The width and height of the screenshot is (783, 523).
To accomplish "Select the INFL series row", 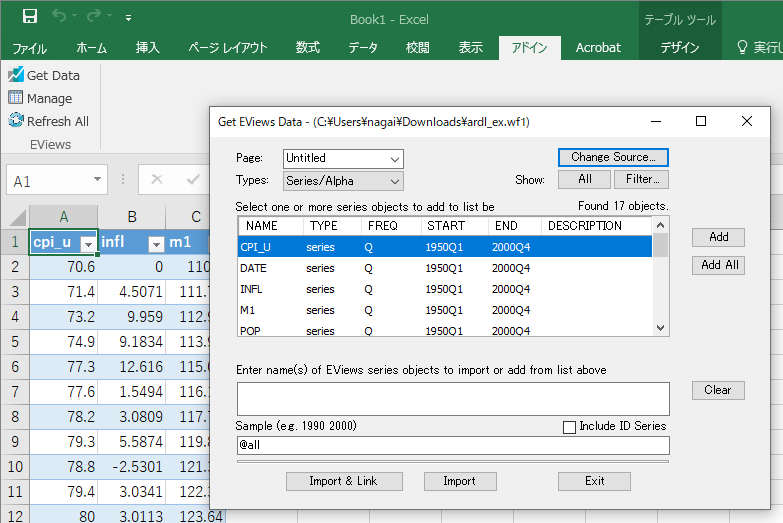I will tap(445, 289).
